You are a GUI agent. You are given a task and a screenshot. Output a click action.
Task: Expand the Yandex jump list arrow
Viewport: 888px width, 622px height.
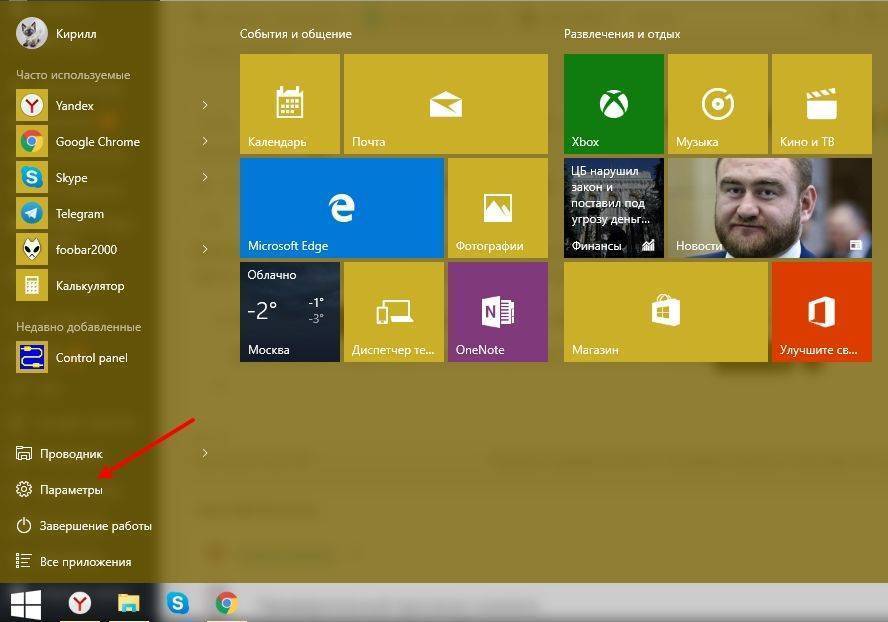point(205,106)
